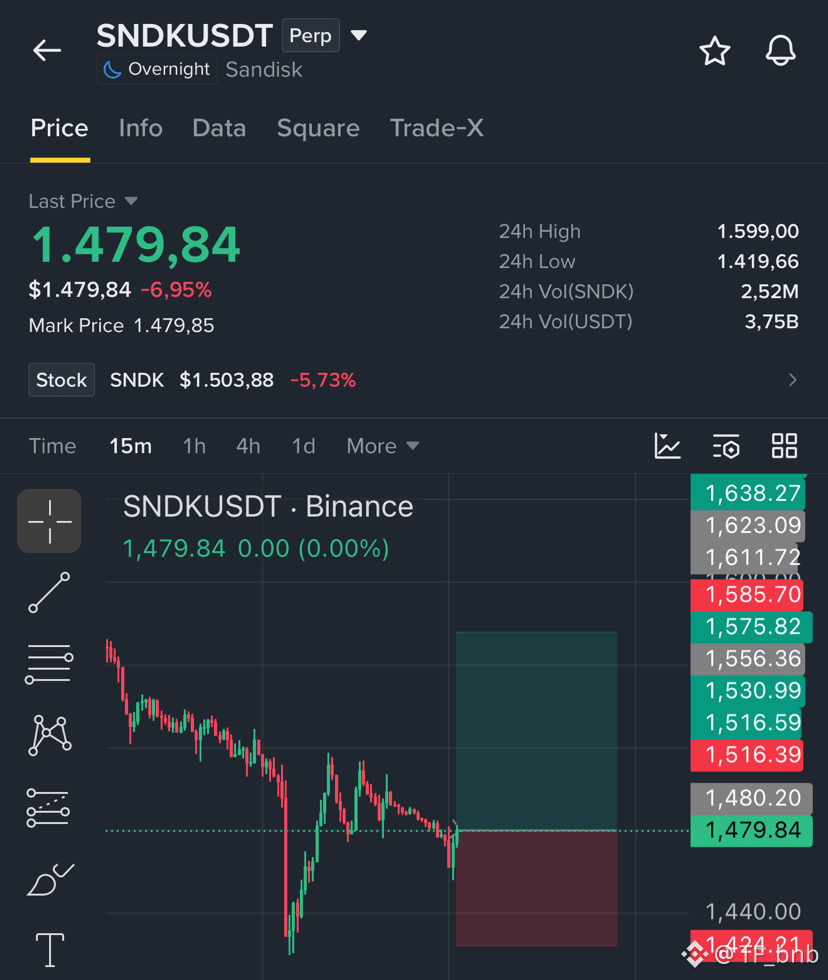Select the 15m interval

(x=131, y=446)
